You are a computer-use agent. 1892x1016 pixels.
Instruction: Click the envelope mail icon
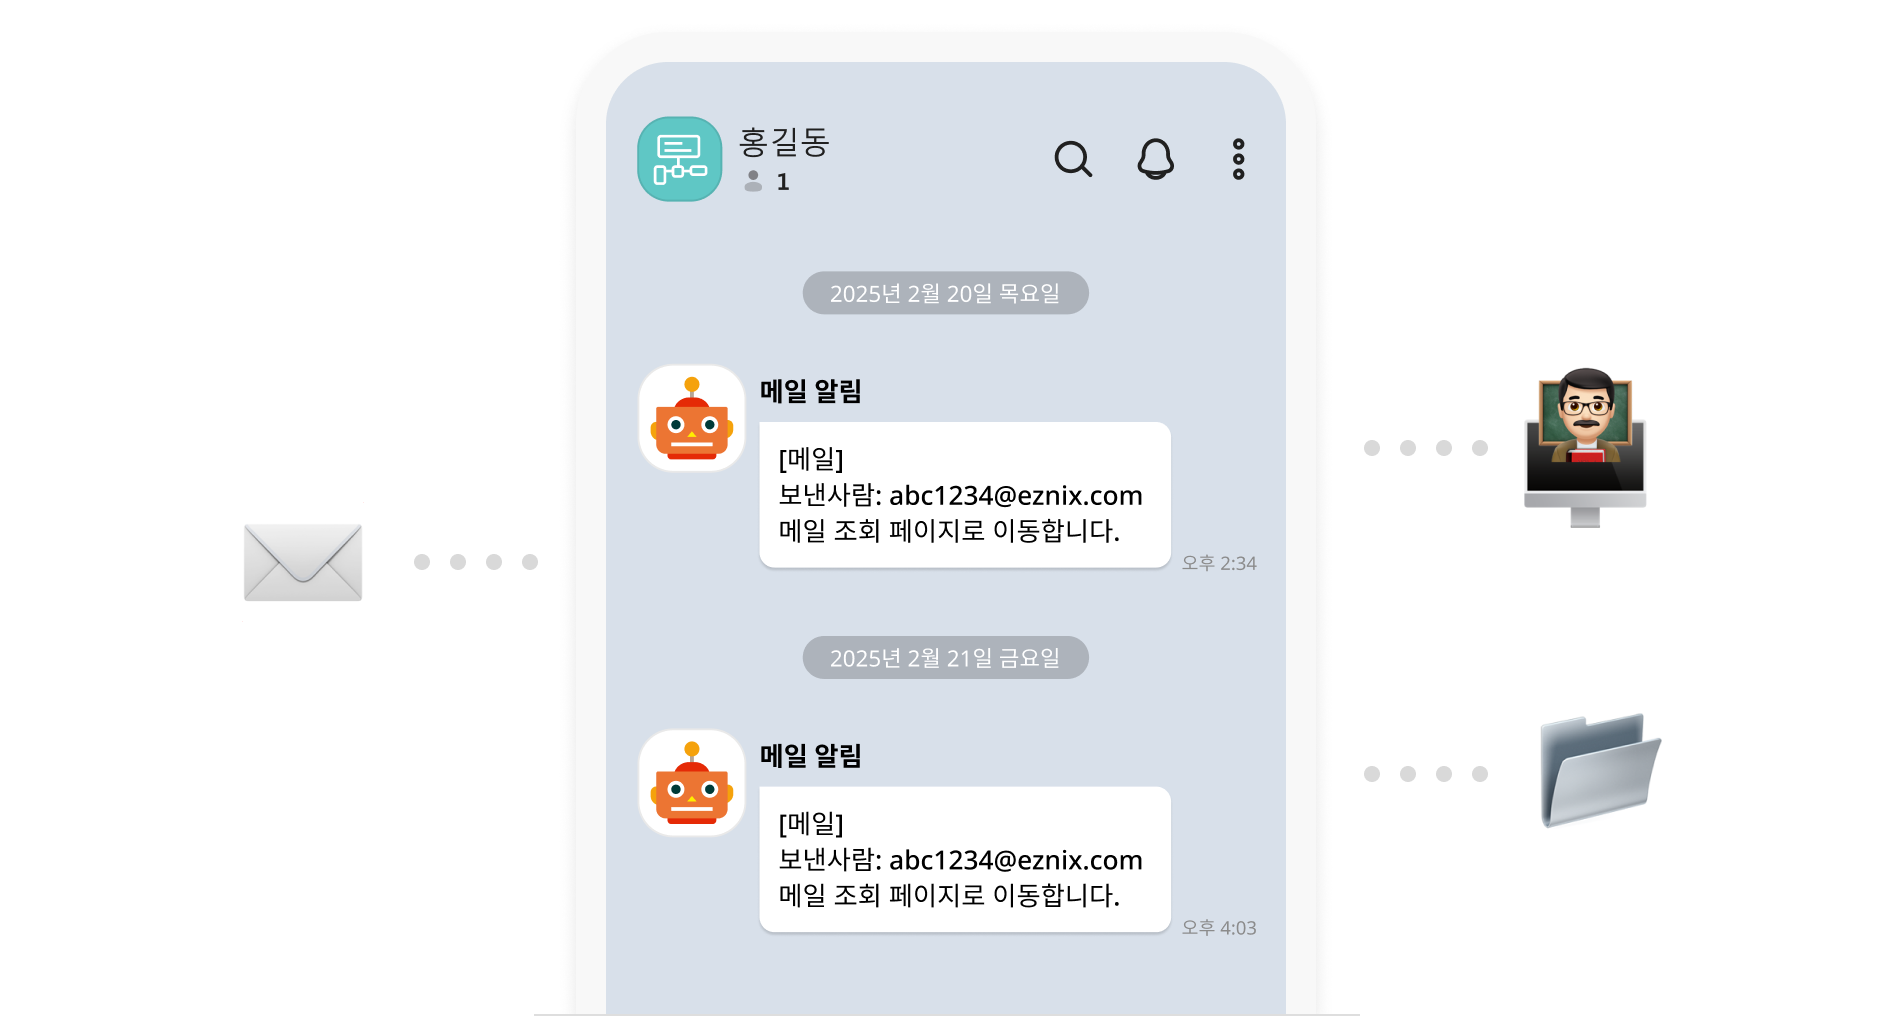303,562
